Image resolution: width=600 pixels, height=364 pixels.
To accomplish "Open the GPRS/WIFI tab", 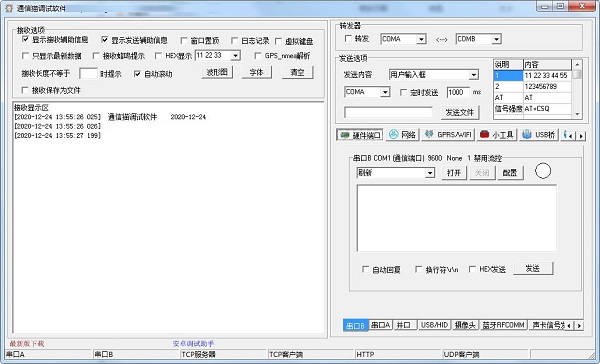I will [x=448, y=135].
